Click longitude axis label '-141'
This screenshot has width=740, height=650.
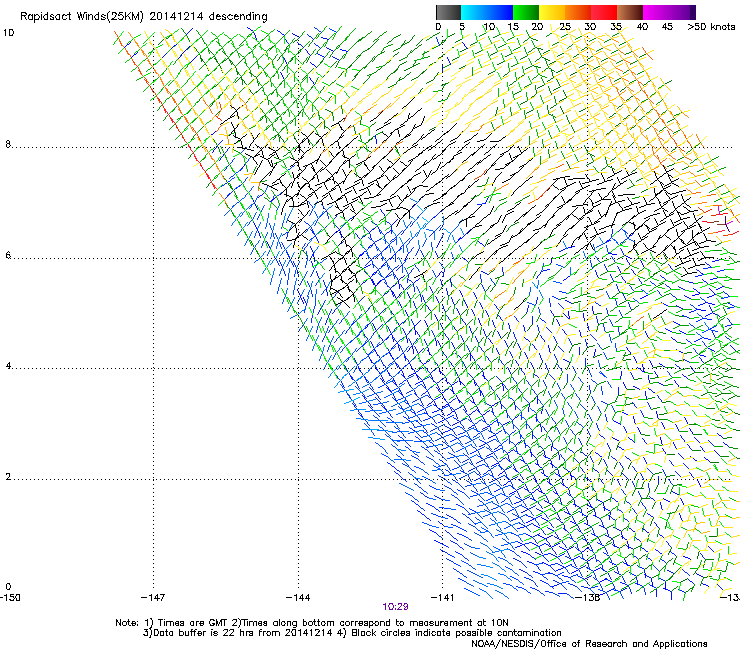tap(443, 598)
